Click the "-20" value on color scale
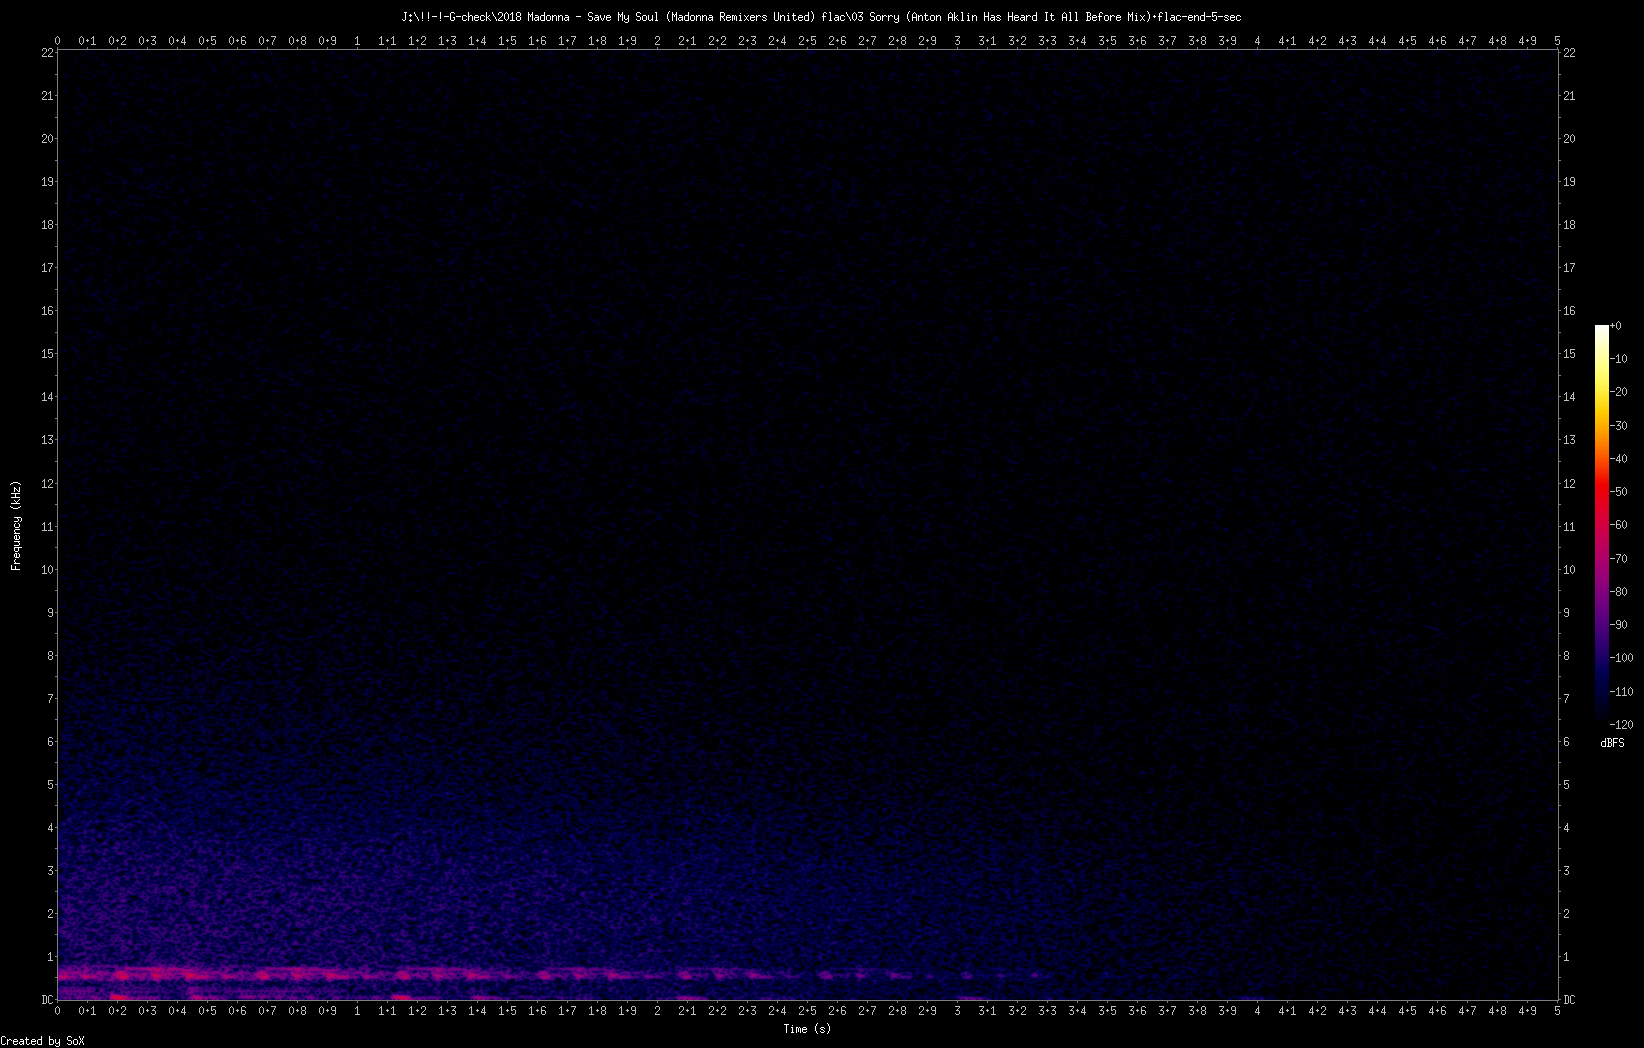Screen dimensions: 1644x1048 point(1620,392)
